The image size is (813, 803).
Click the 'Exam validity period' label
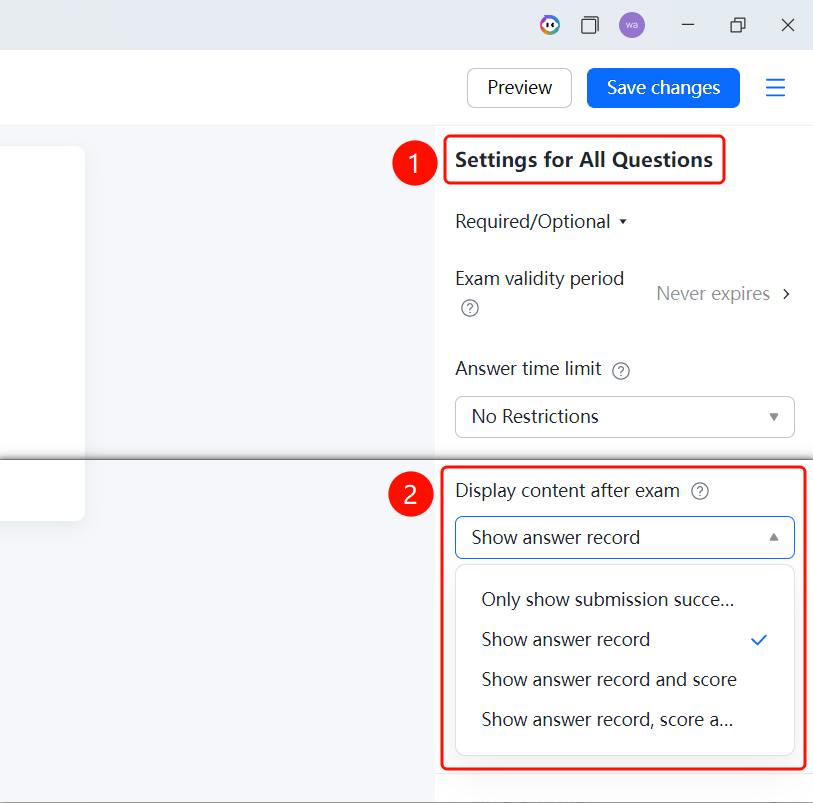(x=539, y=279)
